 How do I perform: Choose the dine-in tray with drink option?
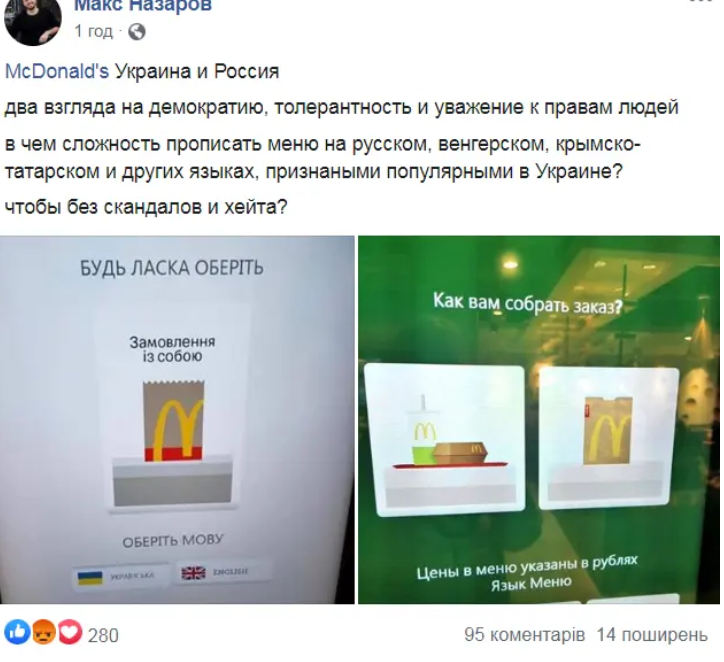(445, 439)
